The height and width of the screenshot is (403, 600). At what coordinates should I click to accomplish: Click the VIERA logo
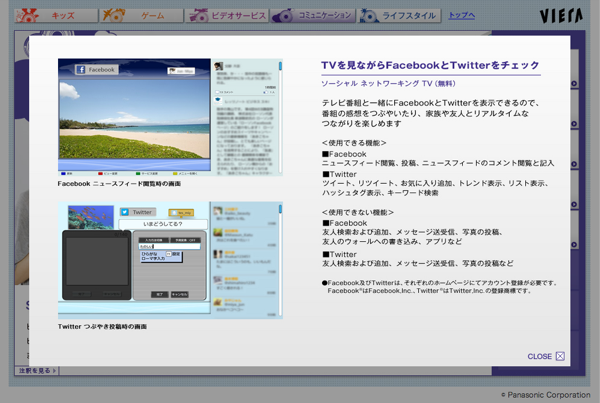pyautogui.click(x=561, y=16)
